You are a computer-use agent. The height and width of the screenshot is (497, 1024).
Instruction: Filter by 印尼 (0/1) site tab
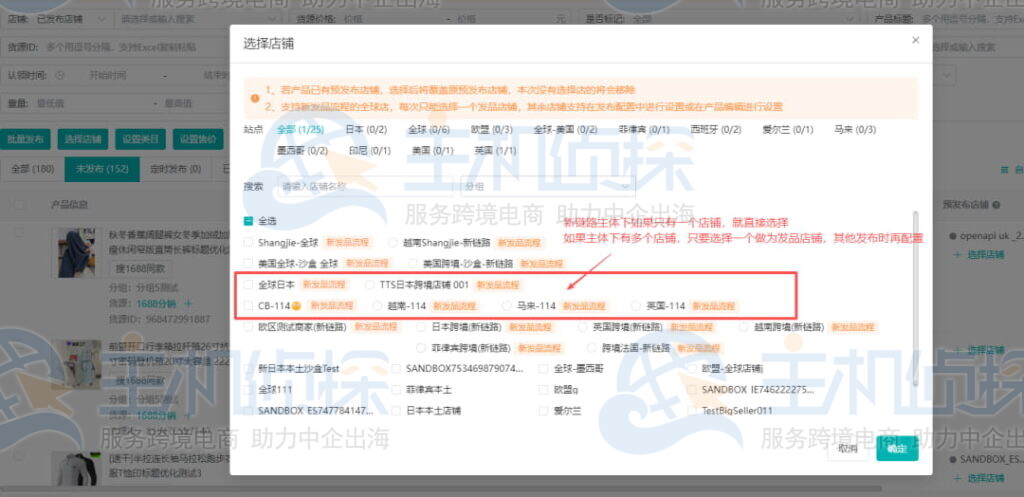pos(370,151)
